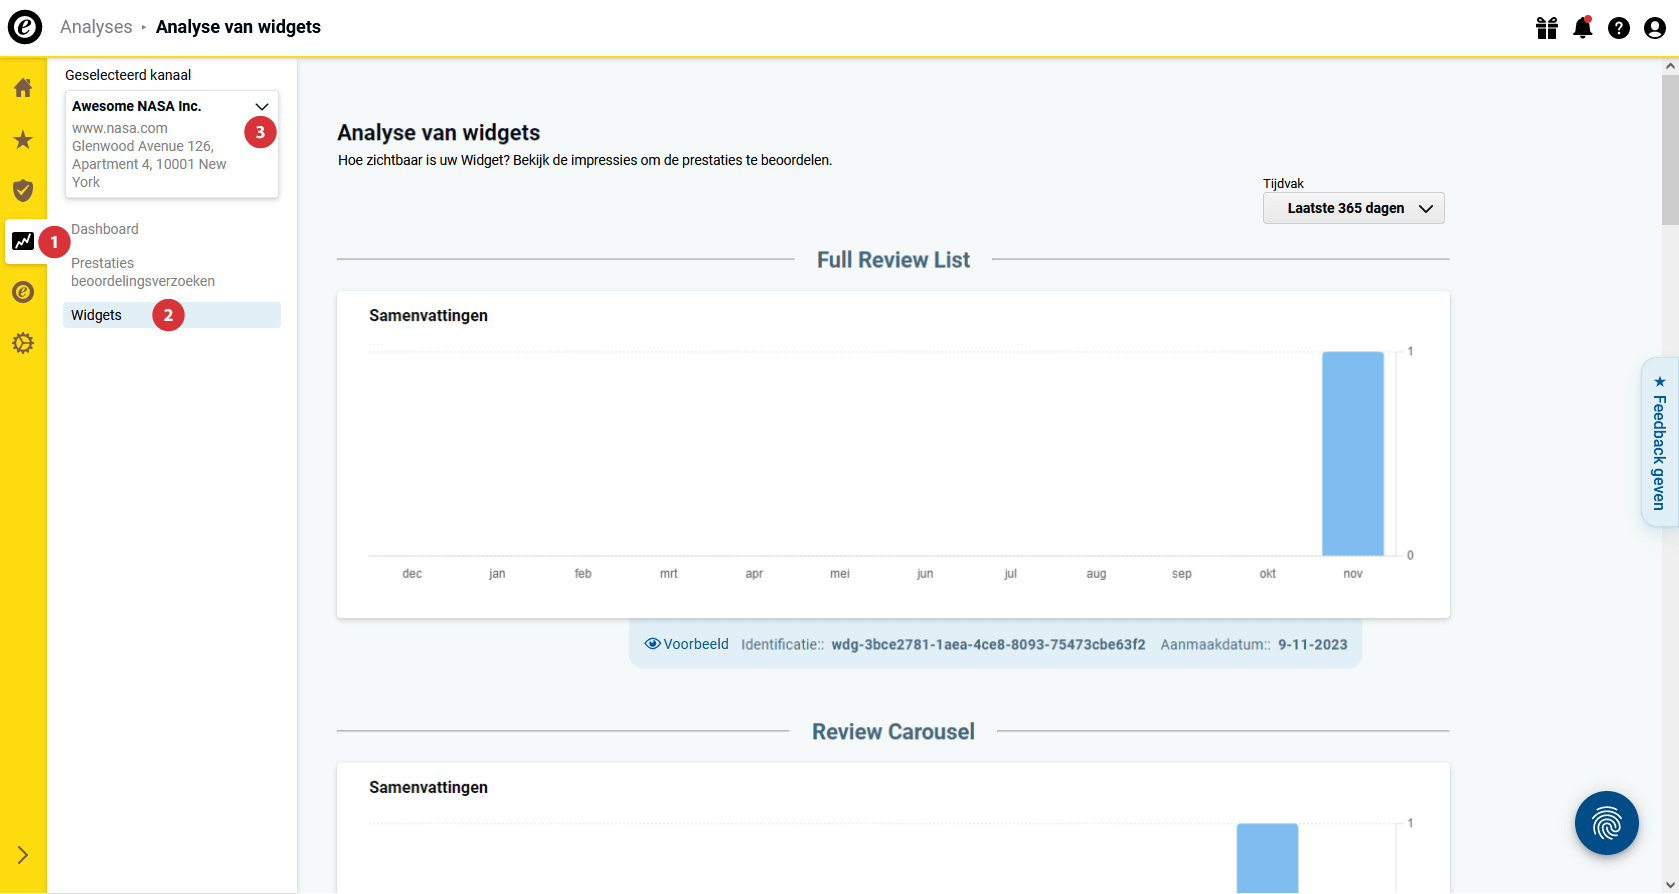This screenshot has height=894, width=1679.
Task: Go to Dashboard menu item
Action: (x=105, y=229)
